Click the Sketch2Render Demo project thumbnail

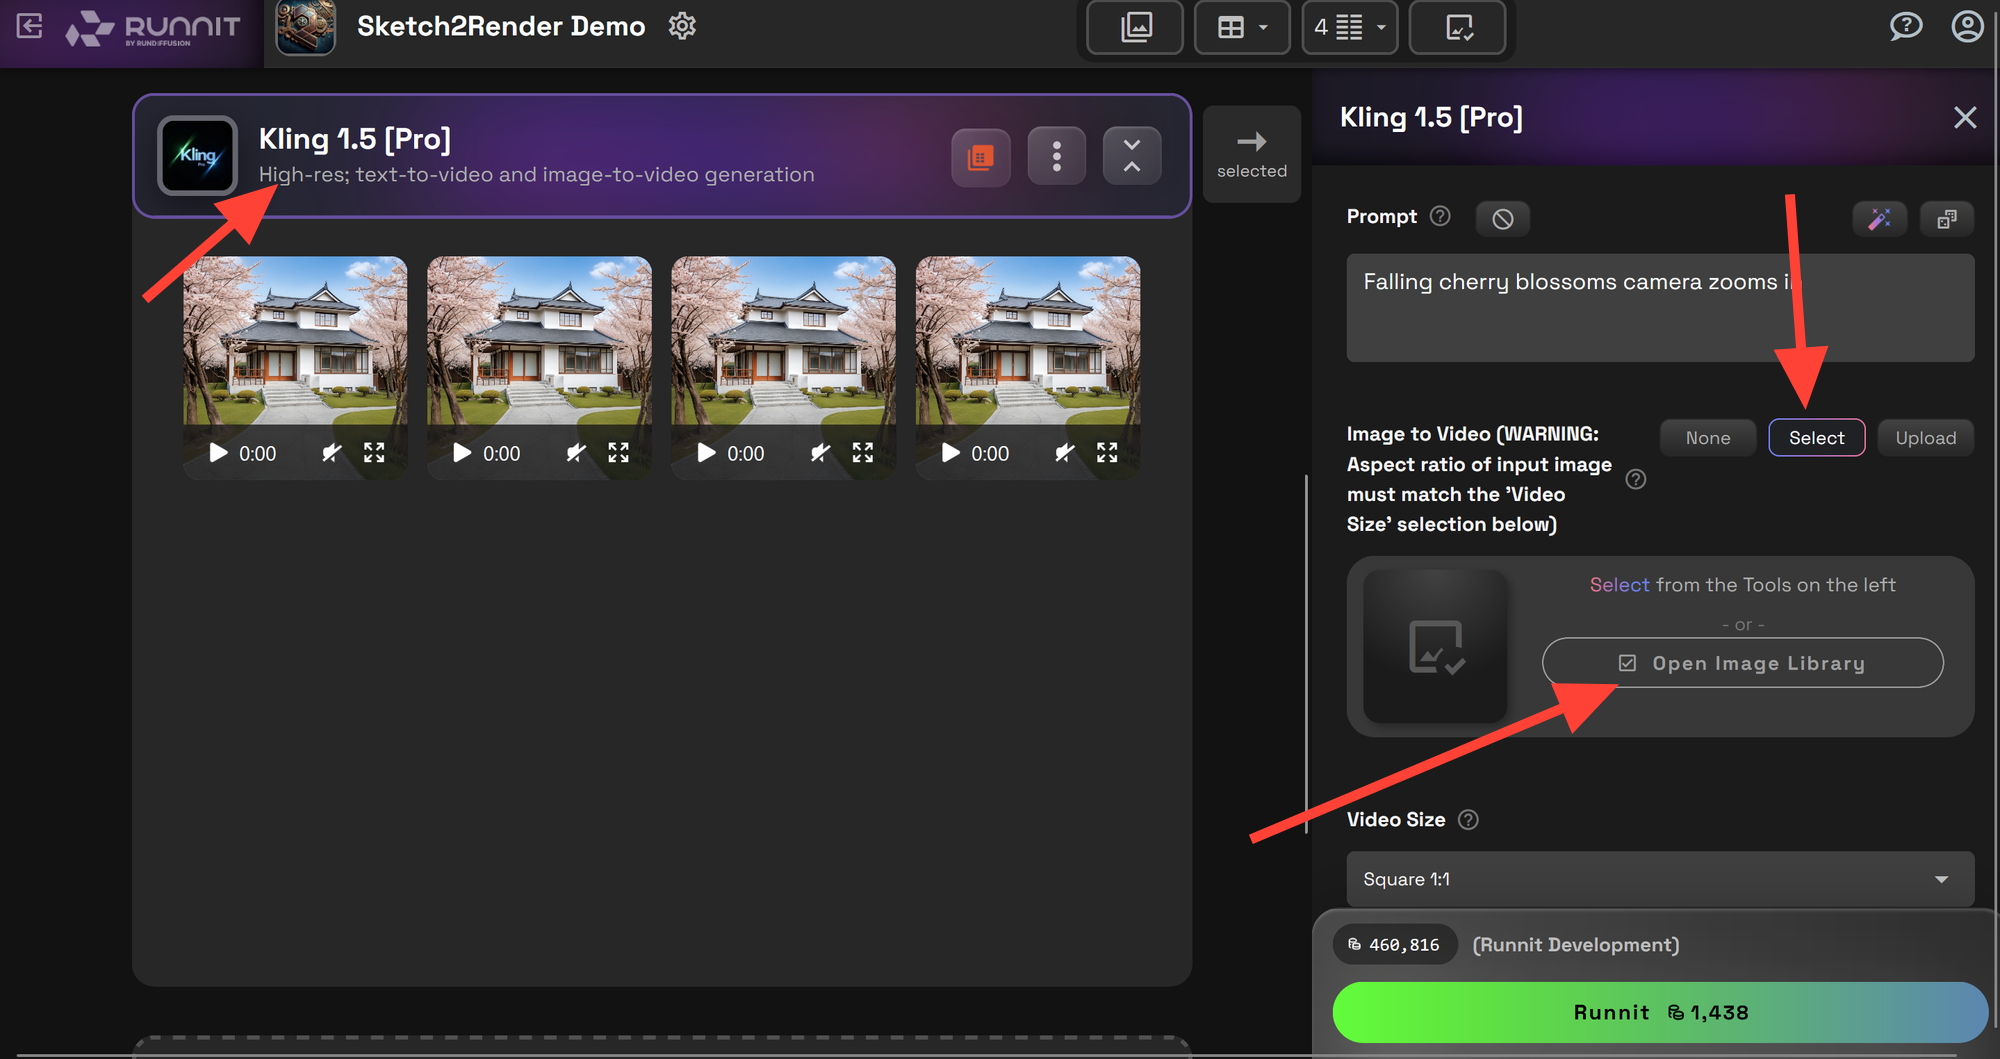point(305,28)
